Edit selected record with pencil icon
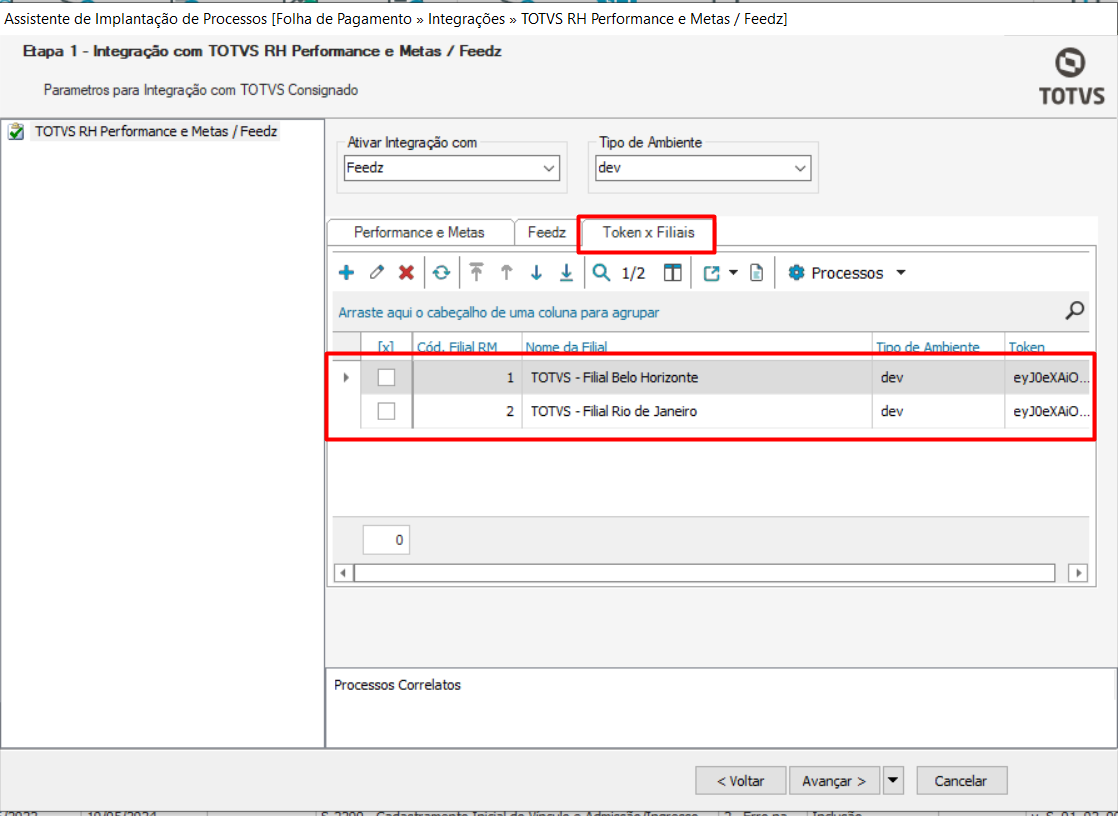1118x816 pixels. tap(376, 272)
